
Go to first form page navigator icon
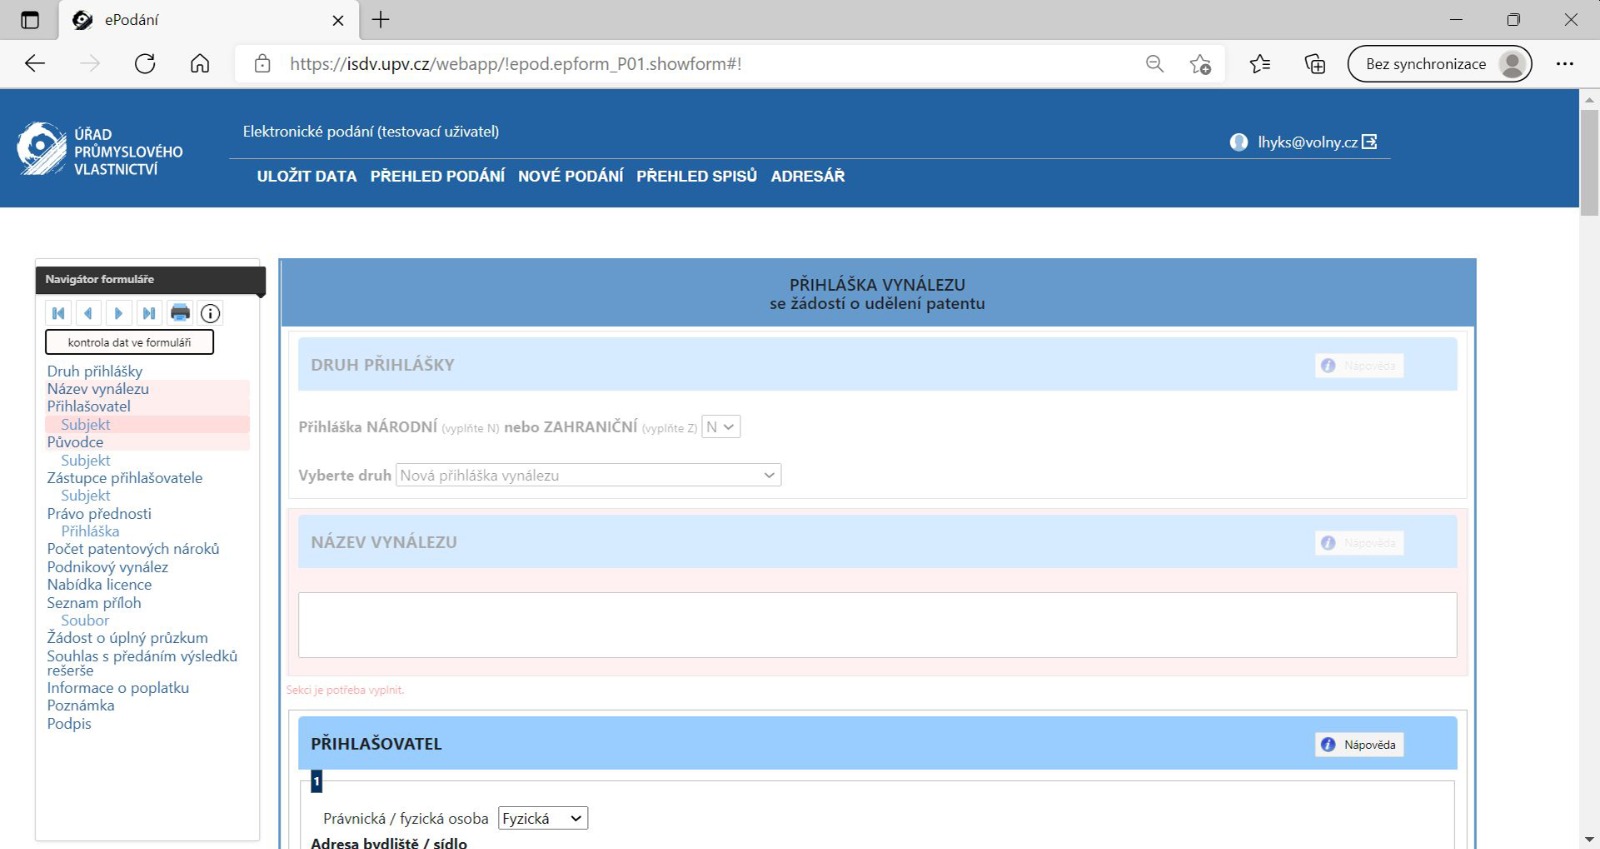tap(58, 313)
